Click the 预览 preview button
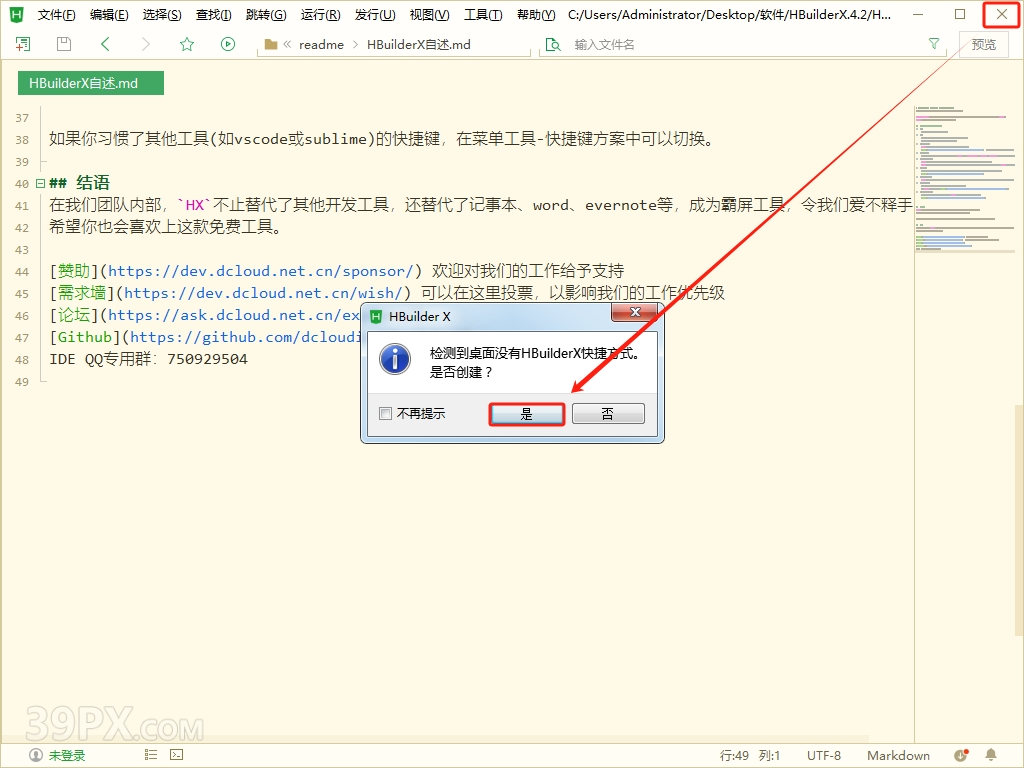The height and width of the screenshot is (768, 1024). click(x=984, y=44)
